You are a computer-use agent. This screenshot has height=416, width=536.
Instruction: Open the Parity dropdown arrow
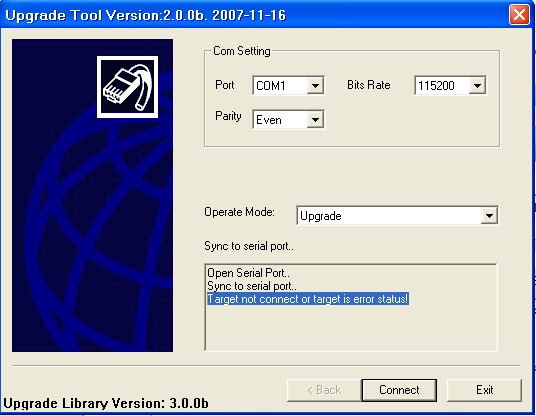[315, 120]
